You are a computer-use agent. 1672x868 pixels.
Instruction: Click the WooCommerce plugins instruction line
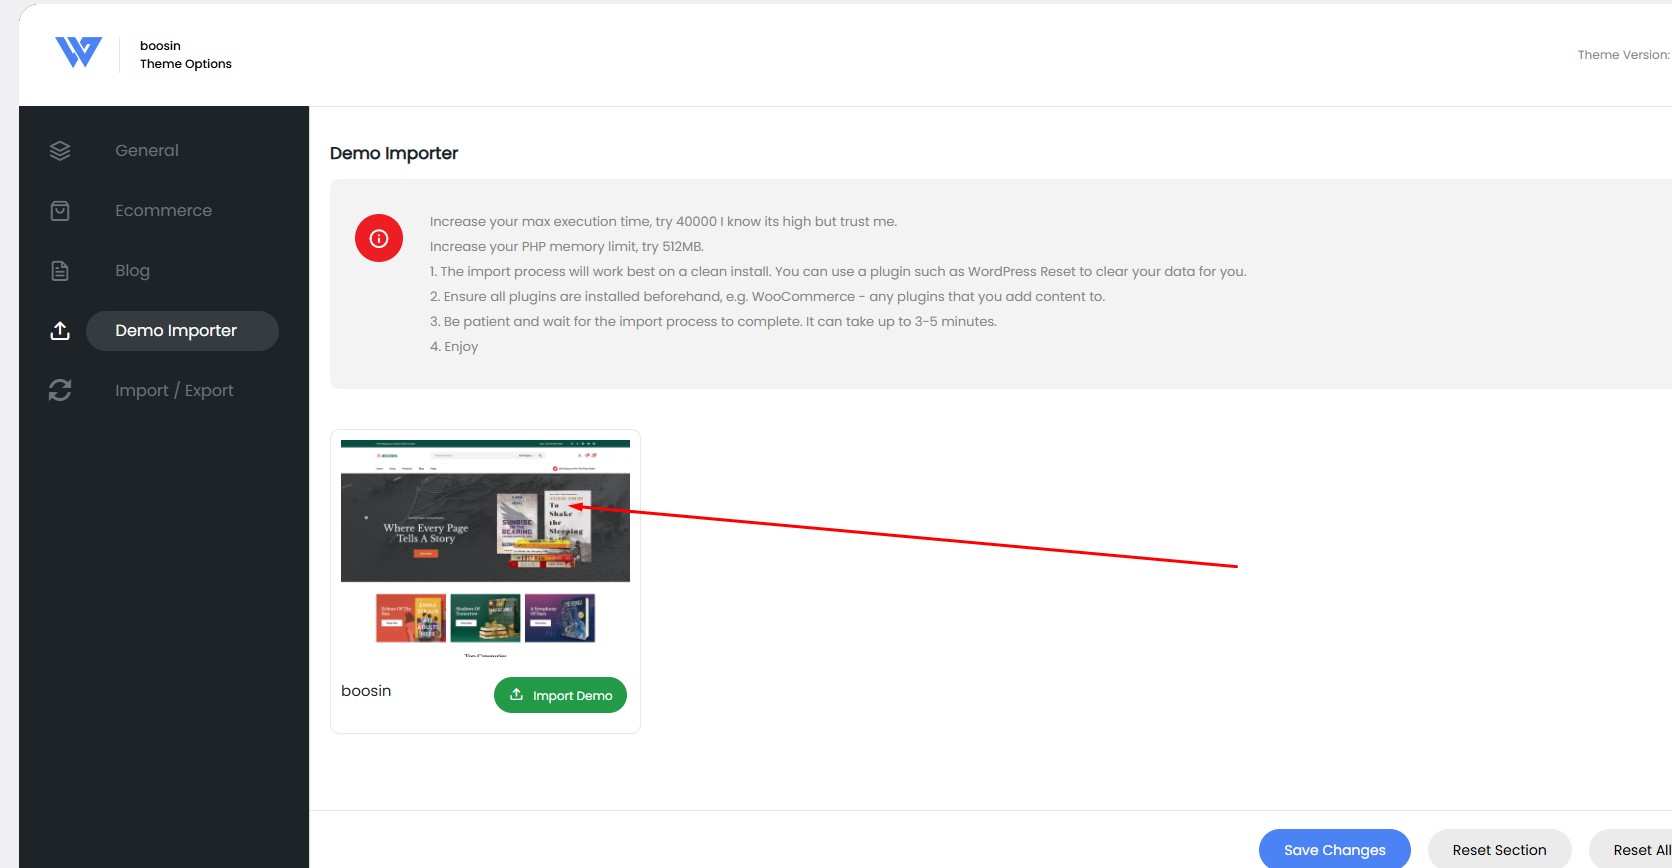[767, 297]
